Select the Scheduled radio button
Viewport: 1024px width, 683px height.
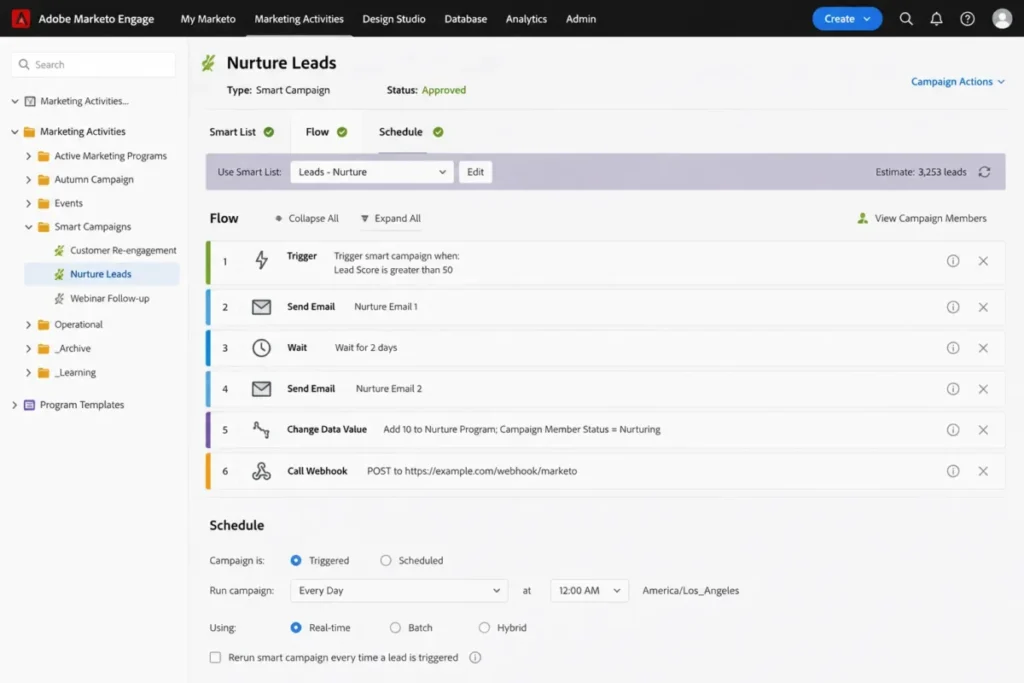[385, 560]
